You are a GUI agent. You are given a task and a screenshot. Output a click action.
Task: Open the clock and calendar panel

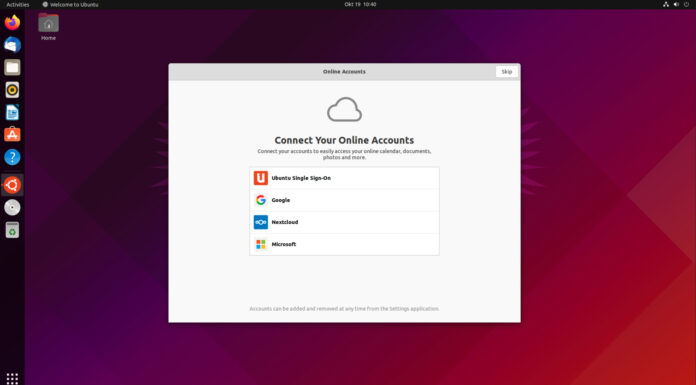[x=360, y=4]
